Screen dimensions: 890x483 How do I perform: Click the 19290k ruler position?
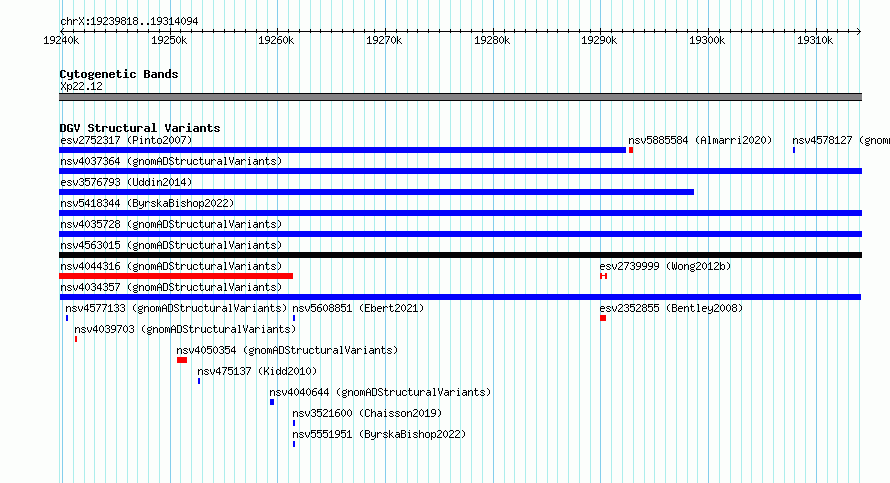pos(599,40)
